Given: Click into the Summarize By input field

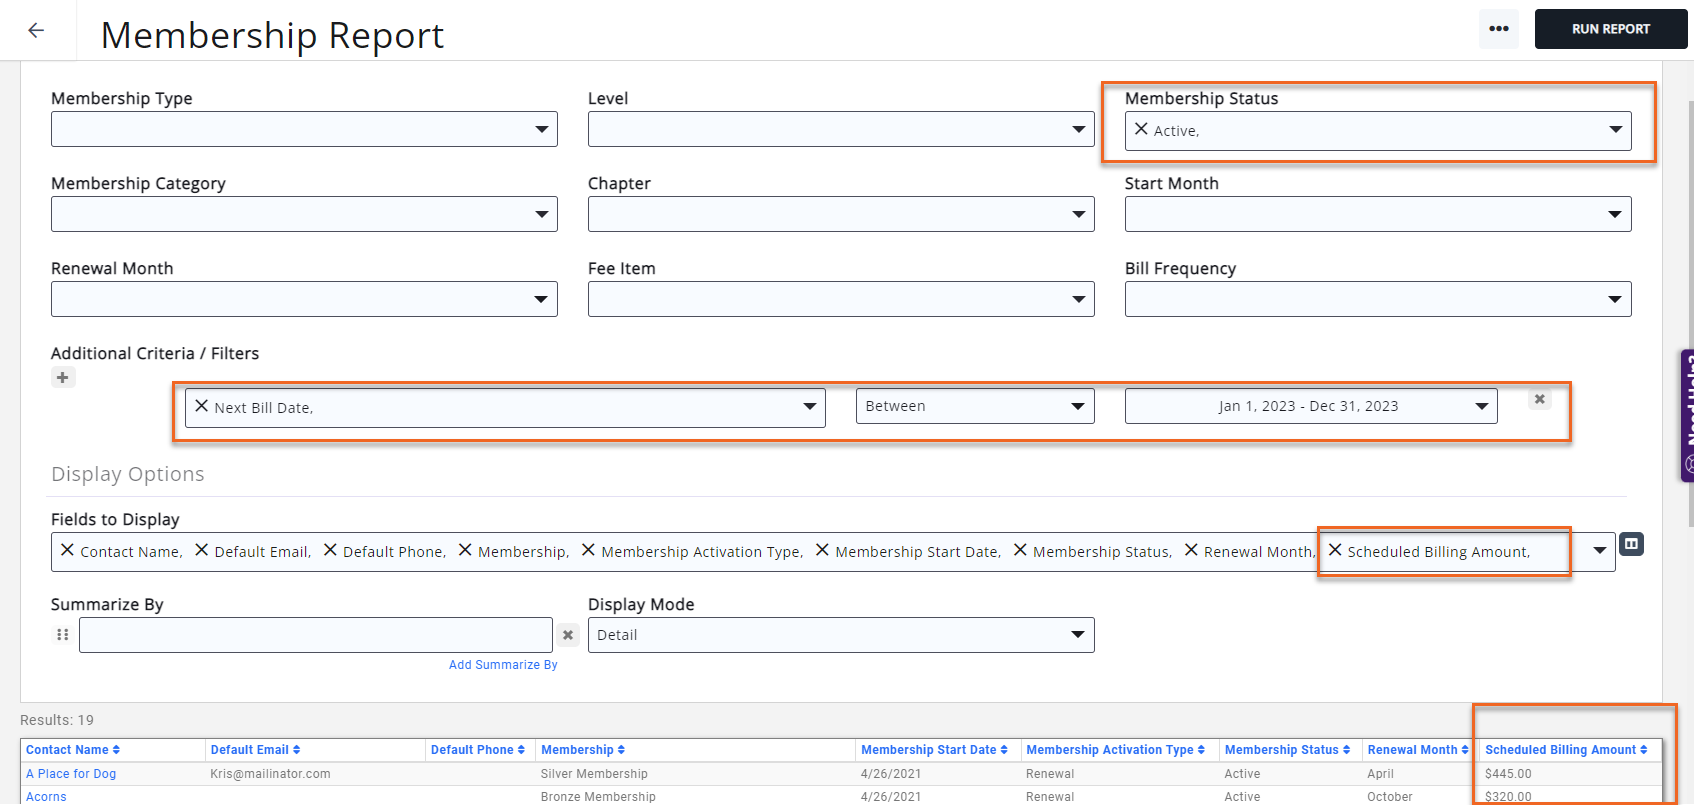Looking at the screenshot, I should tap(315, 635).
